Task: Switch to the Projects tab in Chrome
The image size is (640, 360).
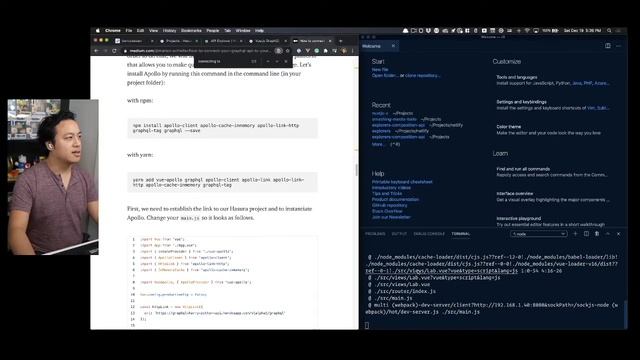Action: click(178, 41)
